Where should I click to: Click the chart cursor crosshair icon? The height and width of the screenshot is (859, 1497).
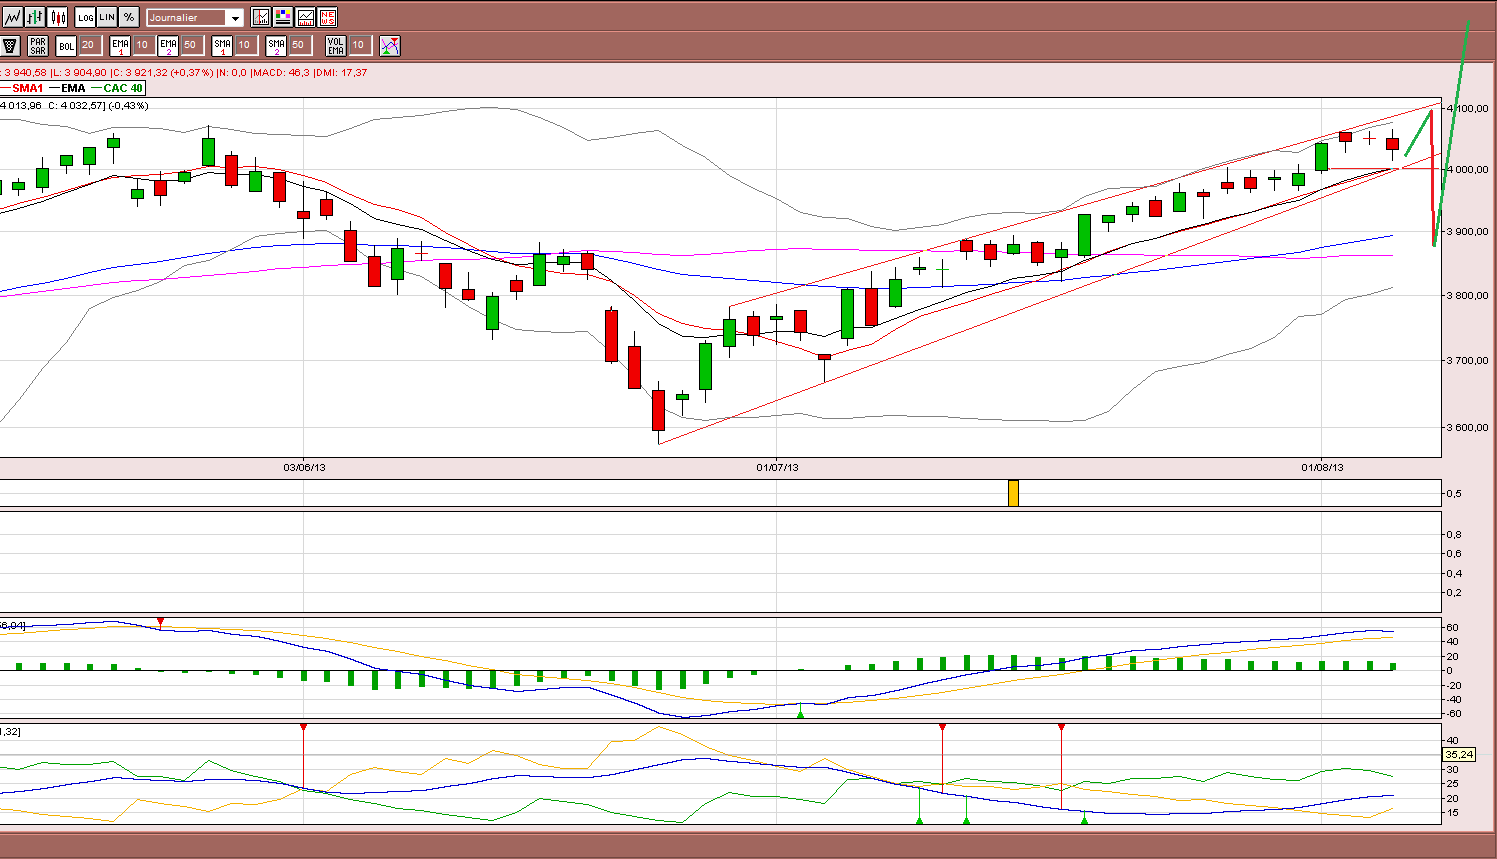click(260, 17)
